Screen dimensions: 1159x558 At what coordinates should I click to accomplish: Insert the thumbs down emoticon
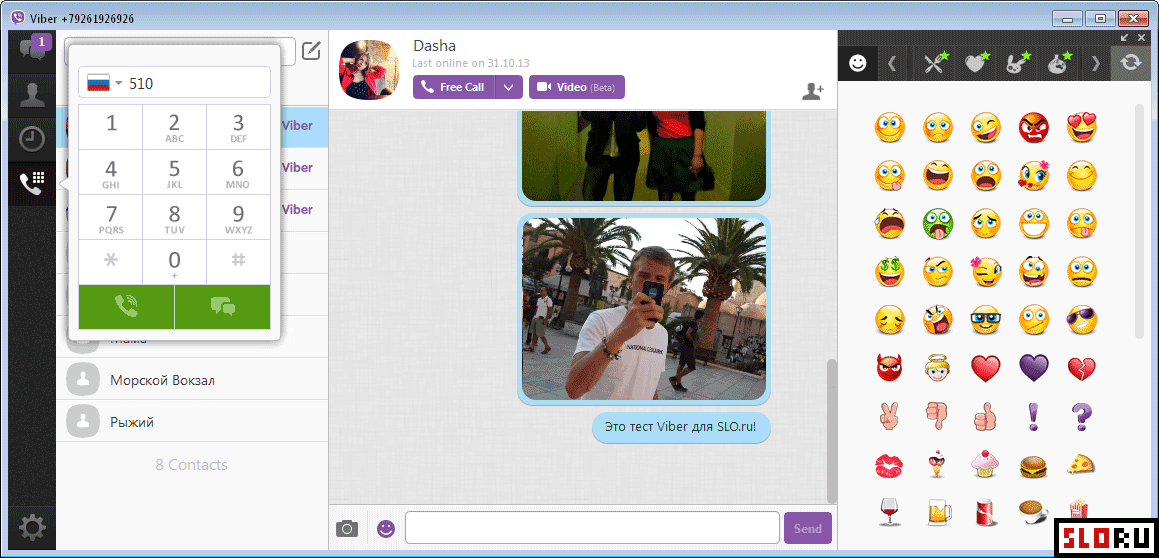pyautogui.click(x=937, y=417)
